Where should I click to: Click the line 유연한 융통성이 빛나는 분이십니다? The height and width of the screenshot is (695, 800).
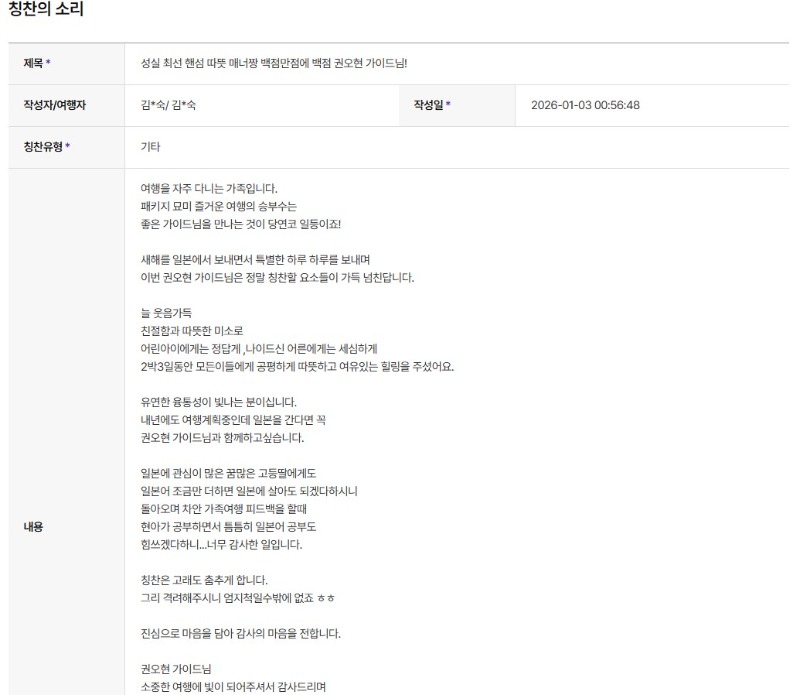click(x=218, y=402)
